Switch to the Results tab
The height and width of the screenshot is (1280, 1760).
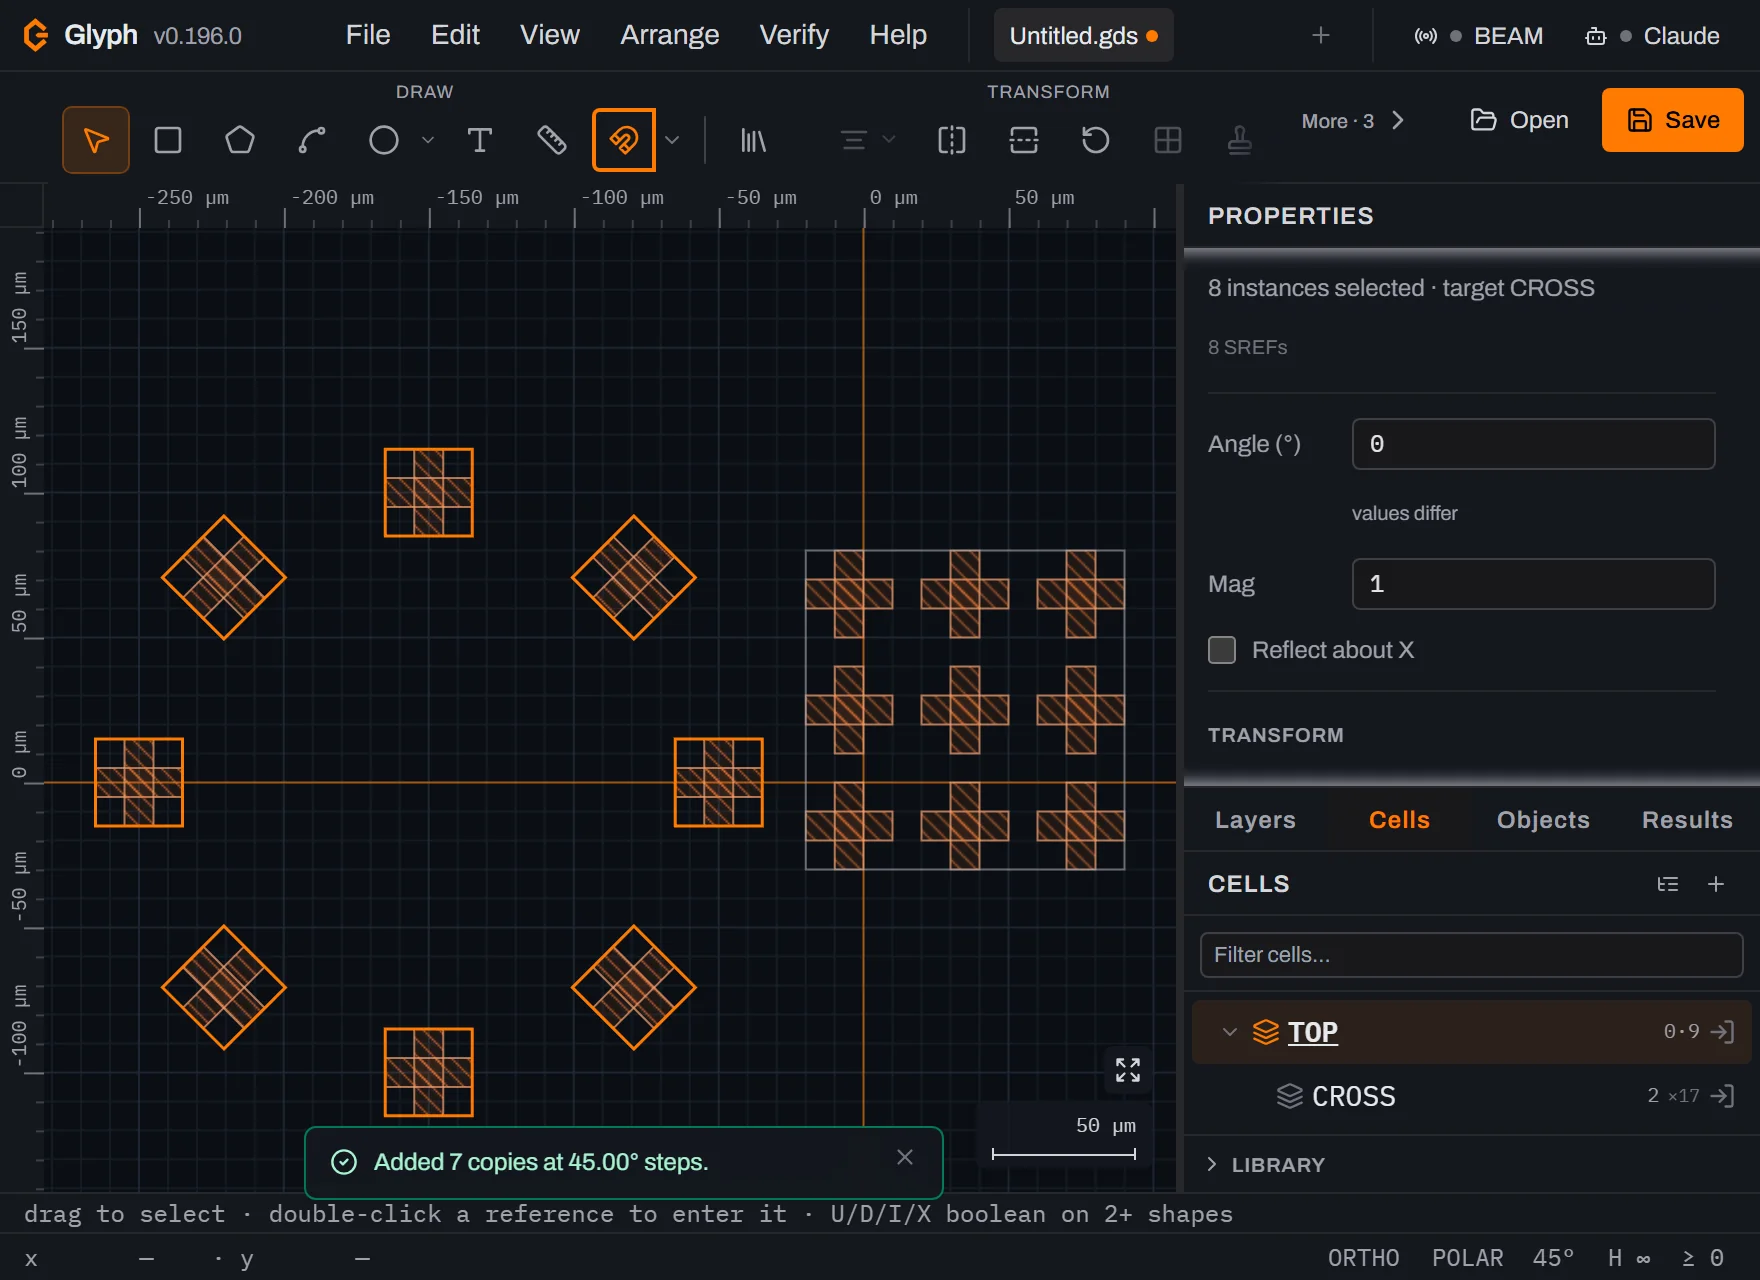pos(1687,820)
